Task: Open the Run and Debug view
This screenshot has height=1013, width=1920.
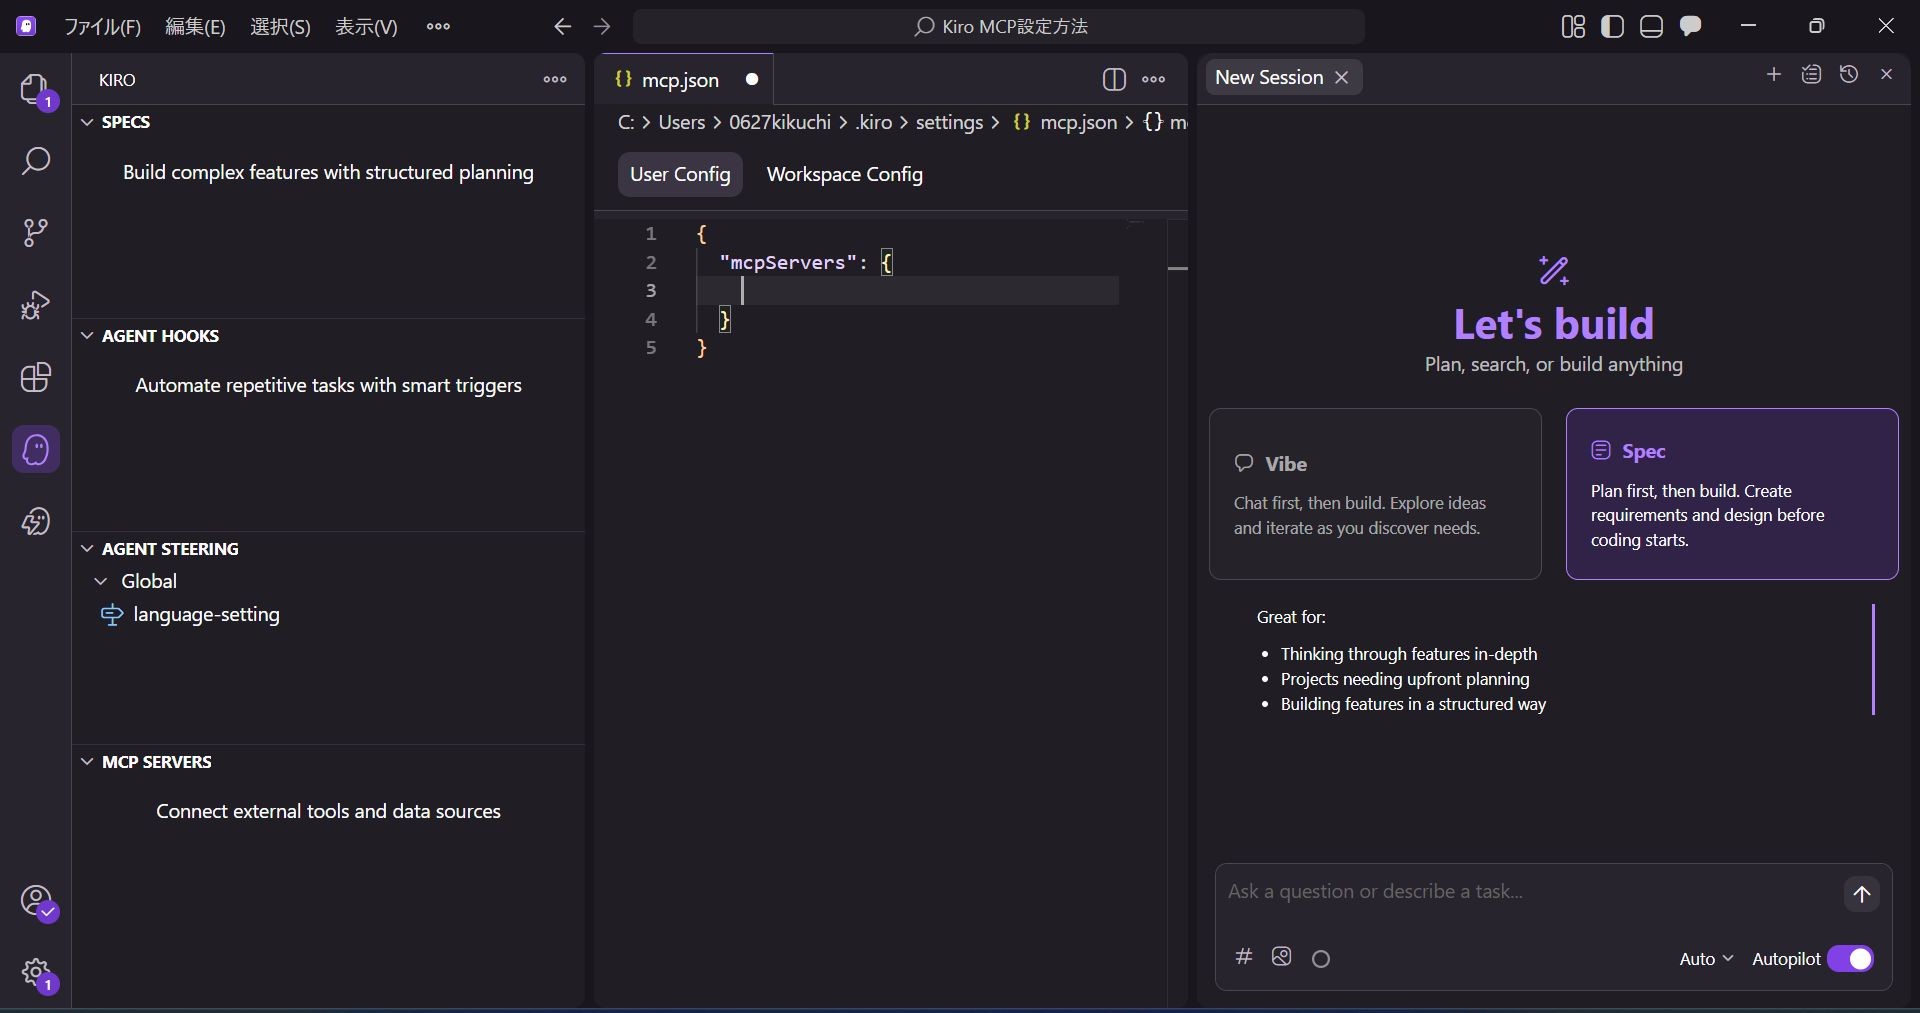Action: (x=36, y=305)
